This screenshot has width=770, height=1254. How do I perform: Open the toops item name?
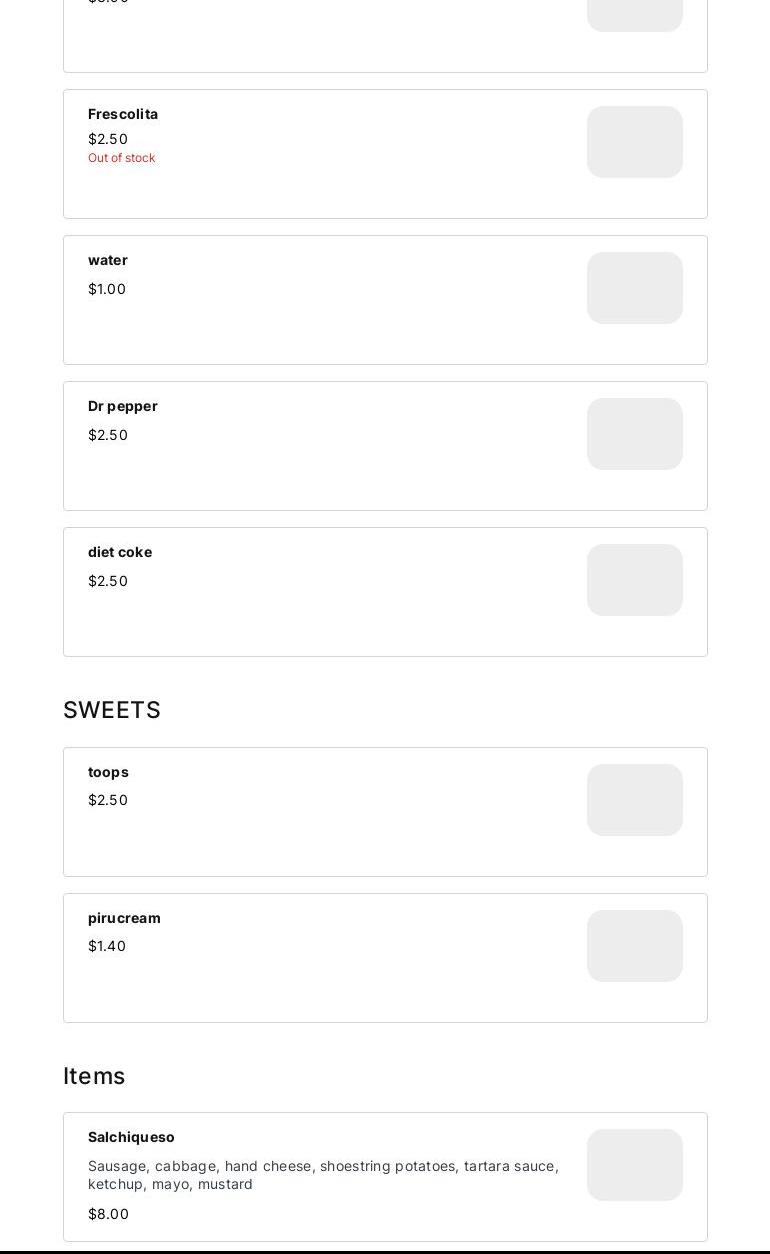click(x=108, y=772)
